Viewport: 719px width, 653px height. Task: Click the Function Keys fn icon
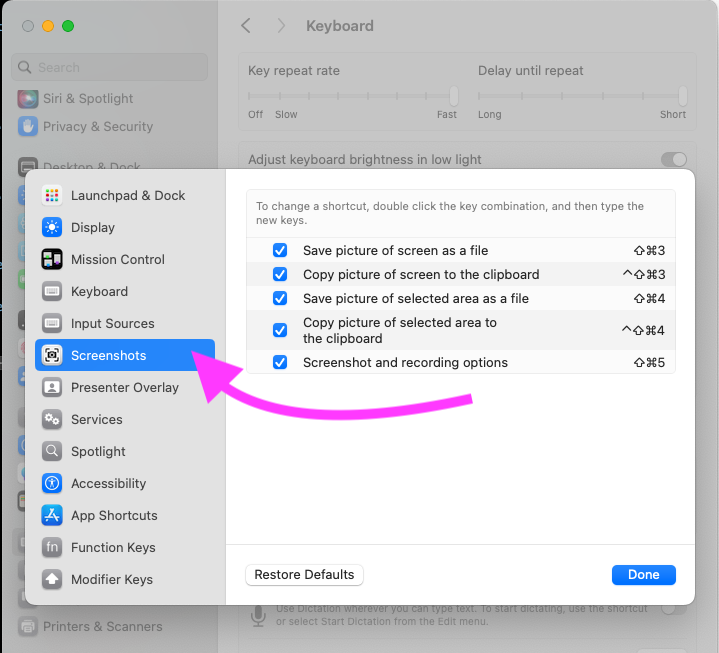tap(53, 548)
